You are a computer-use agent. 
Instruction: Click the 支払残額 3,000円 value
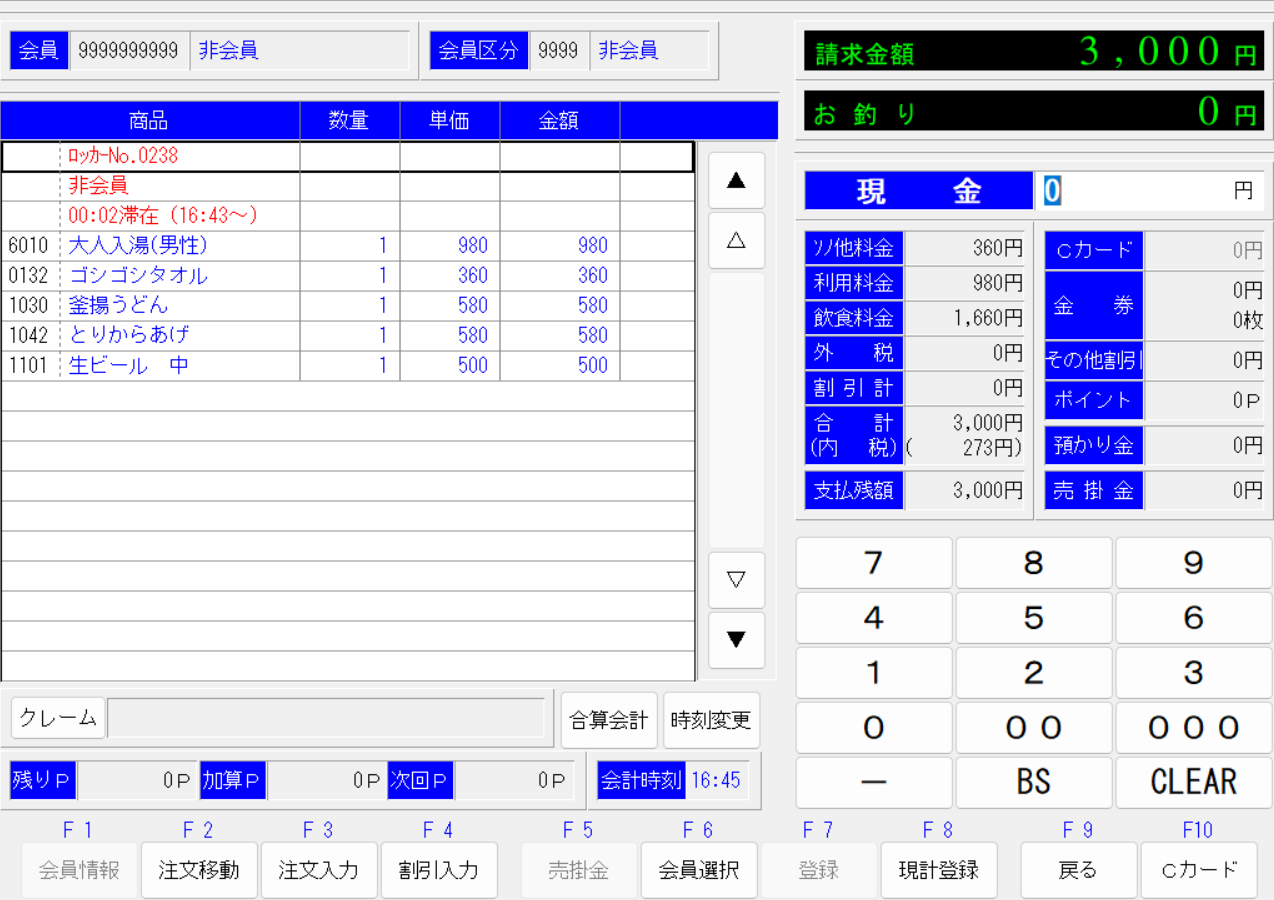pos(965,491)
